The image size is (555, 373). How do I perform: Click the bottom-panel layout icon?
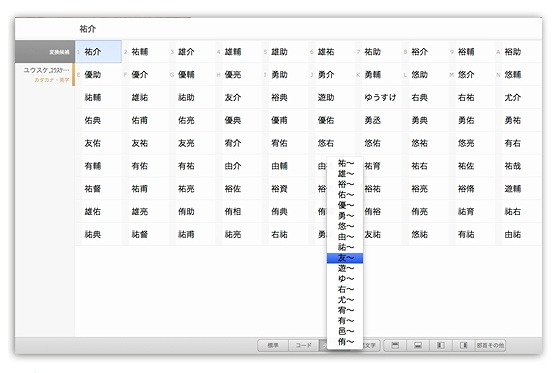click(418, 345)
